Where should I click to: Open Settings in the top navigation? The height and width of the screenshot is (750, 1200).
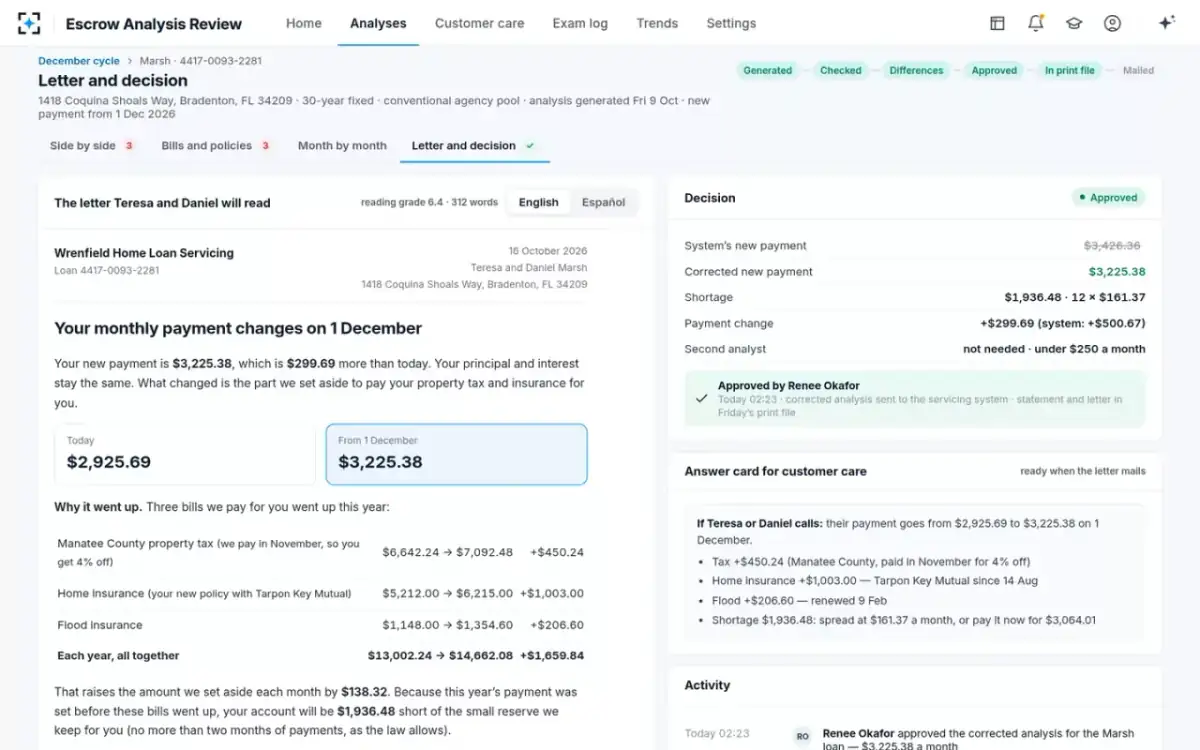[x=731, y=23]
